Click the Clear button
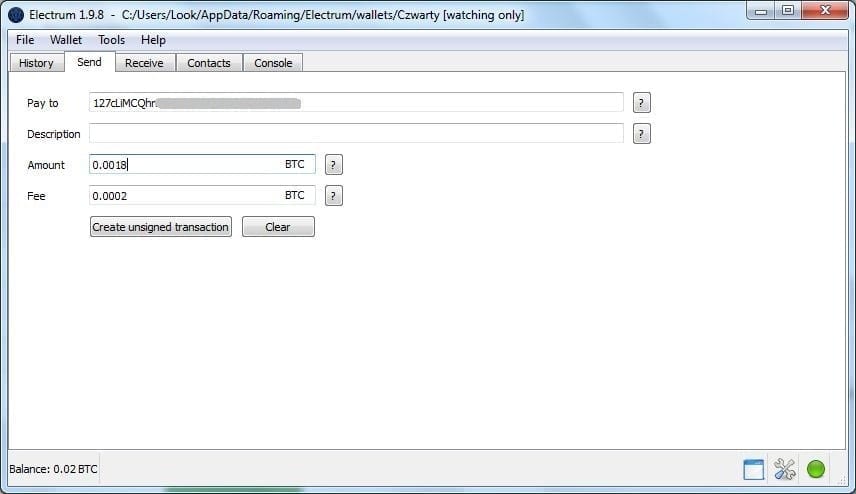This screenshot has width=856, height=494. [x=278, y=227]
